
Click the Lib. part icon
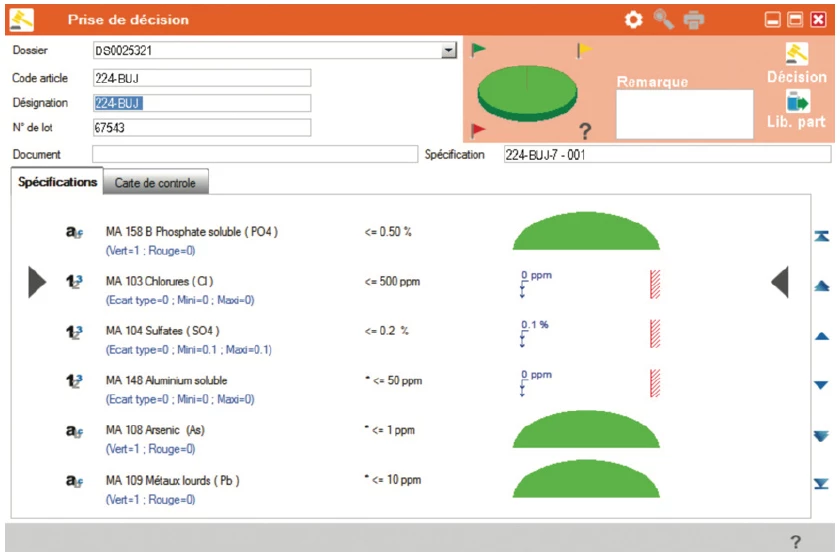coord(797,101)
